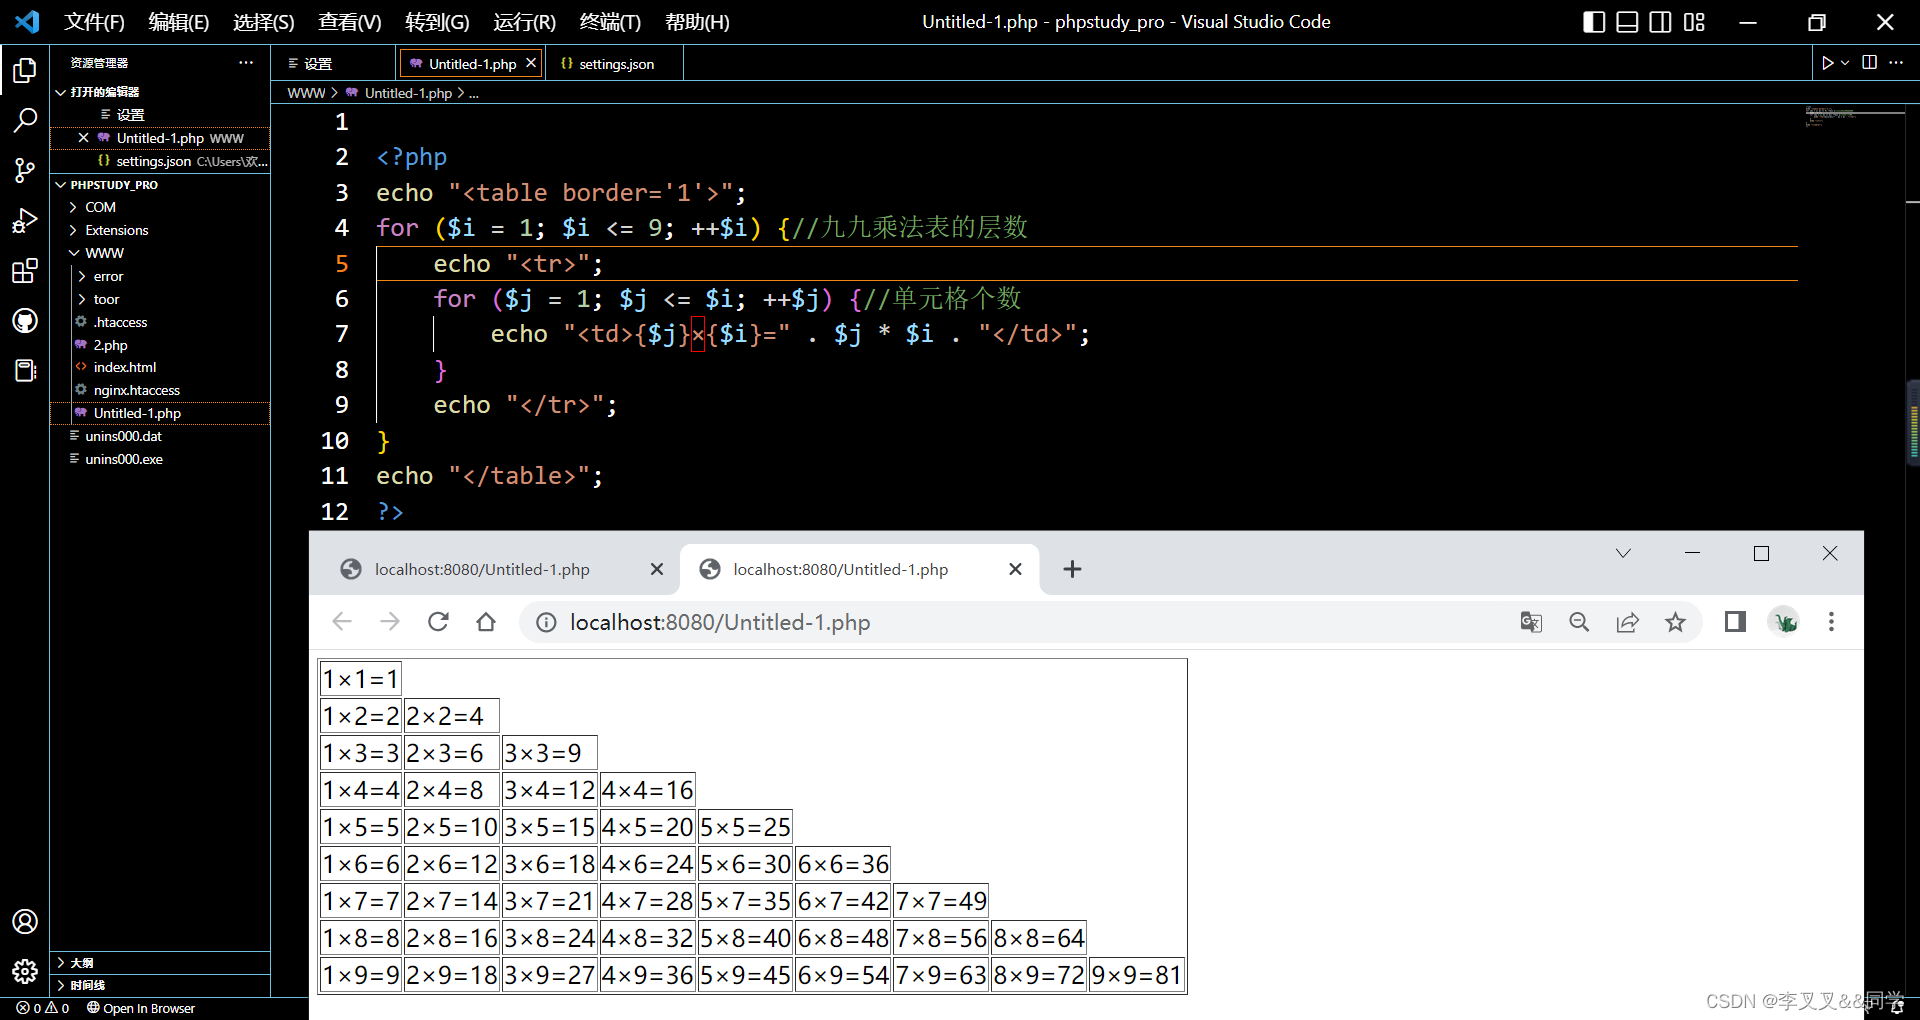The image size is (1920, 1020).
Task: Toggle the split editor layout icon
Action: pos(1869,62)
